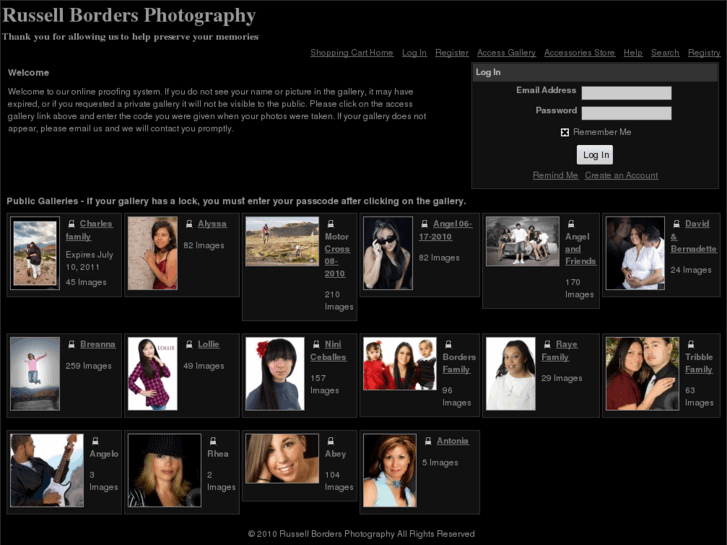Open Shopping Cart Home in navigation

click(352, 53)
